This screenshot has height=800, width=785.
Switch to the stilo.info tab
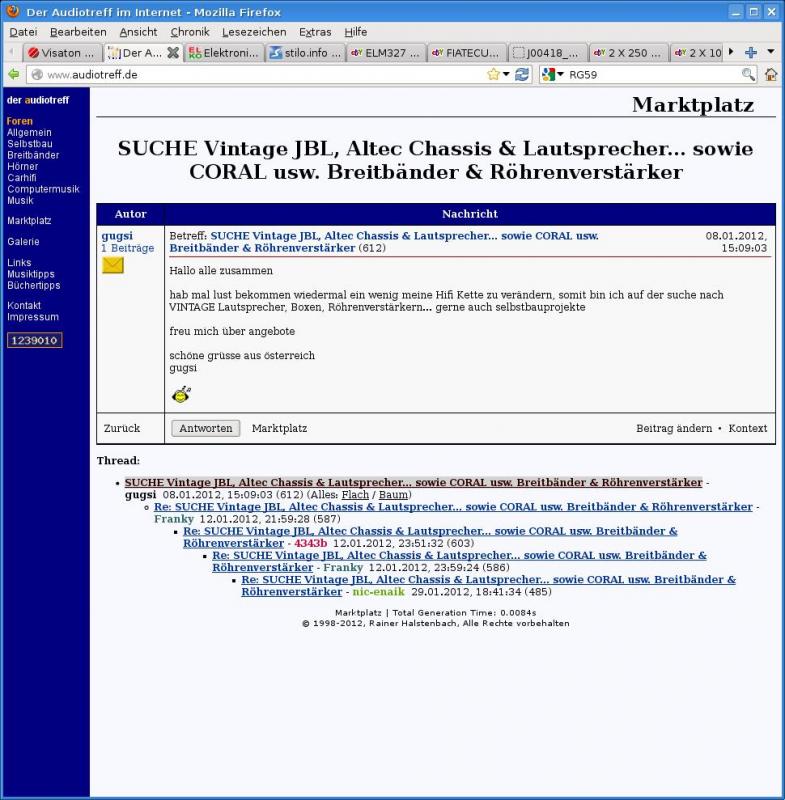coord(305,53)
